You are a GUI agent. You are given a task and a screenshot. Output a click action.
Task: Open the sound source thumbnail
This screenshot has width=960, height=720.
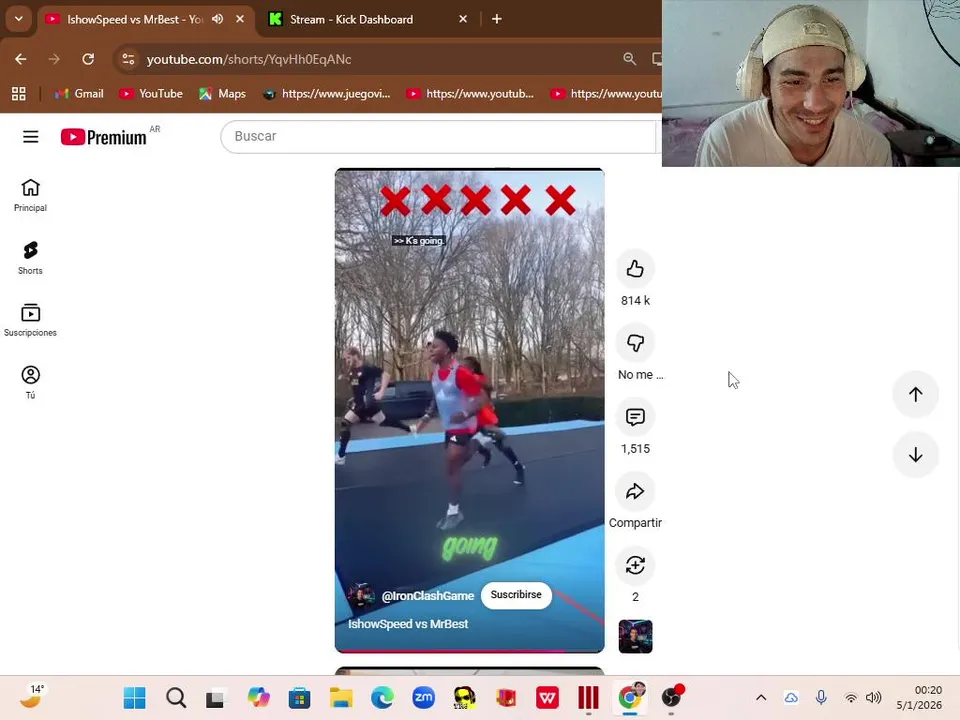pos(635,636)
